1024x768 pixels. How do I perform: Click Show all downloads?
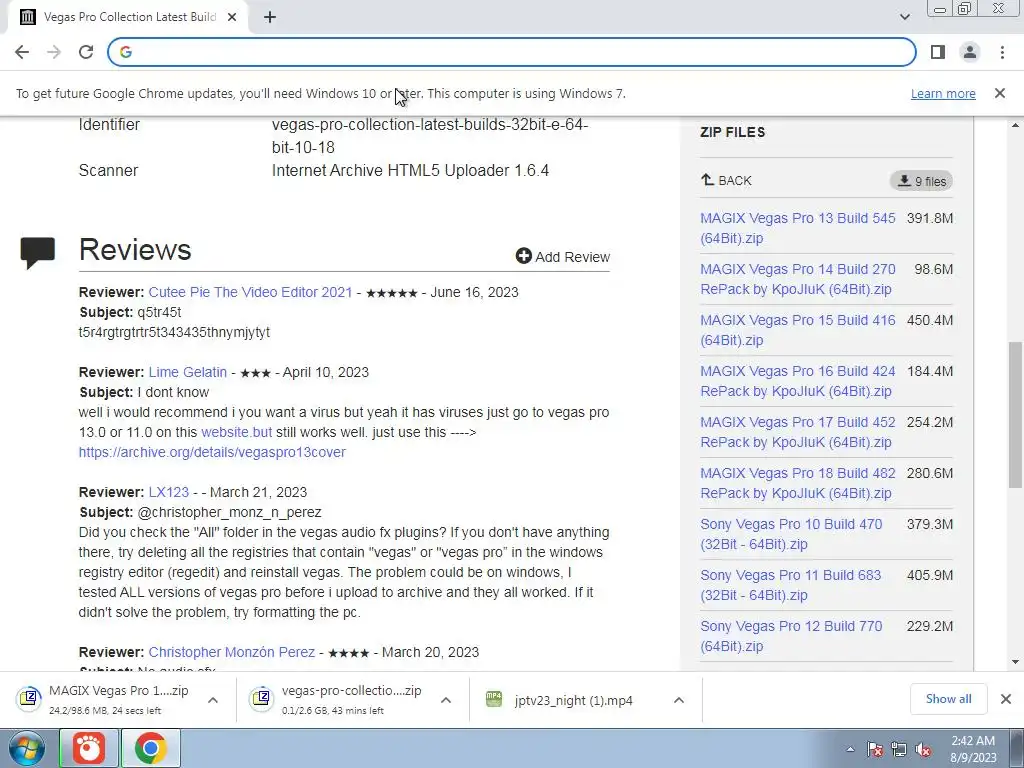click(x=948, y=699)
